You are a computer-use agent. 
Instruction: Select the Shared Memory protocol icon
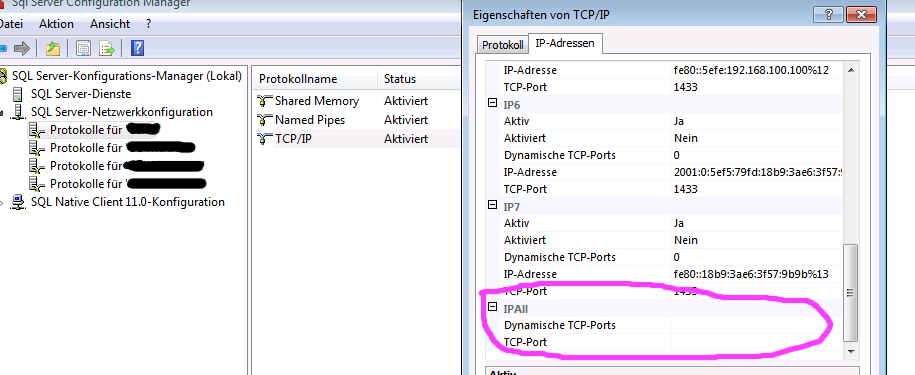point(265,101)
